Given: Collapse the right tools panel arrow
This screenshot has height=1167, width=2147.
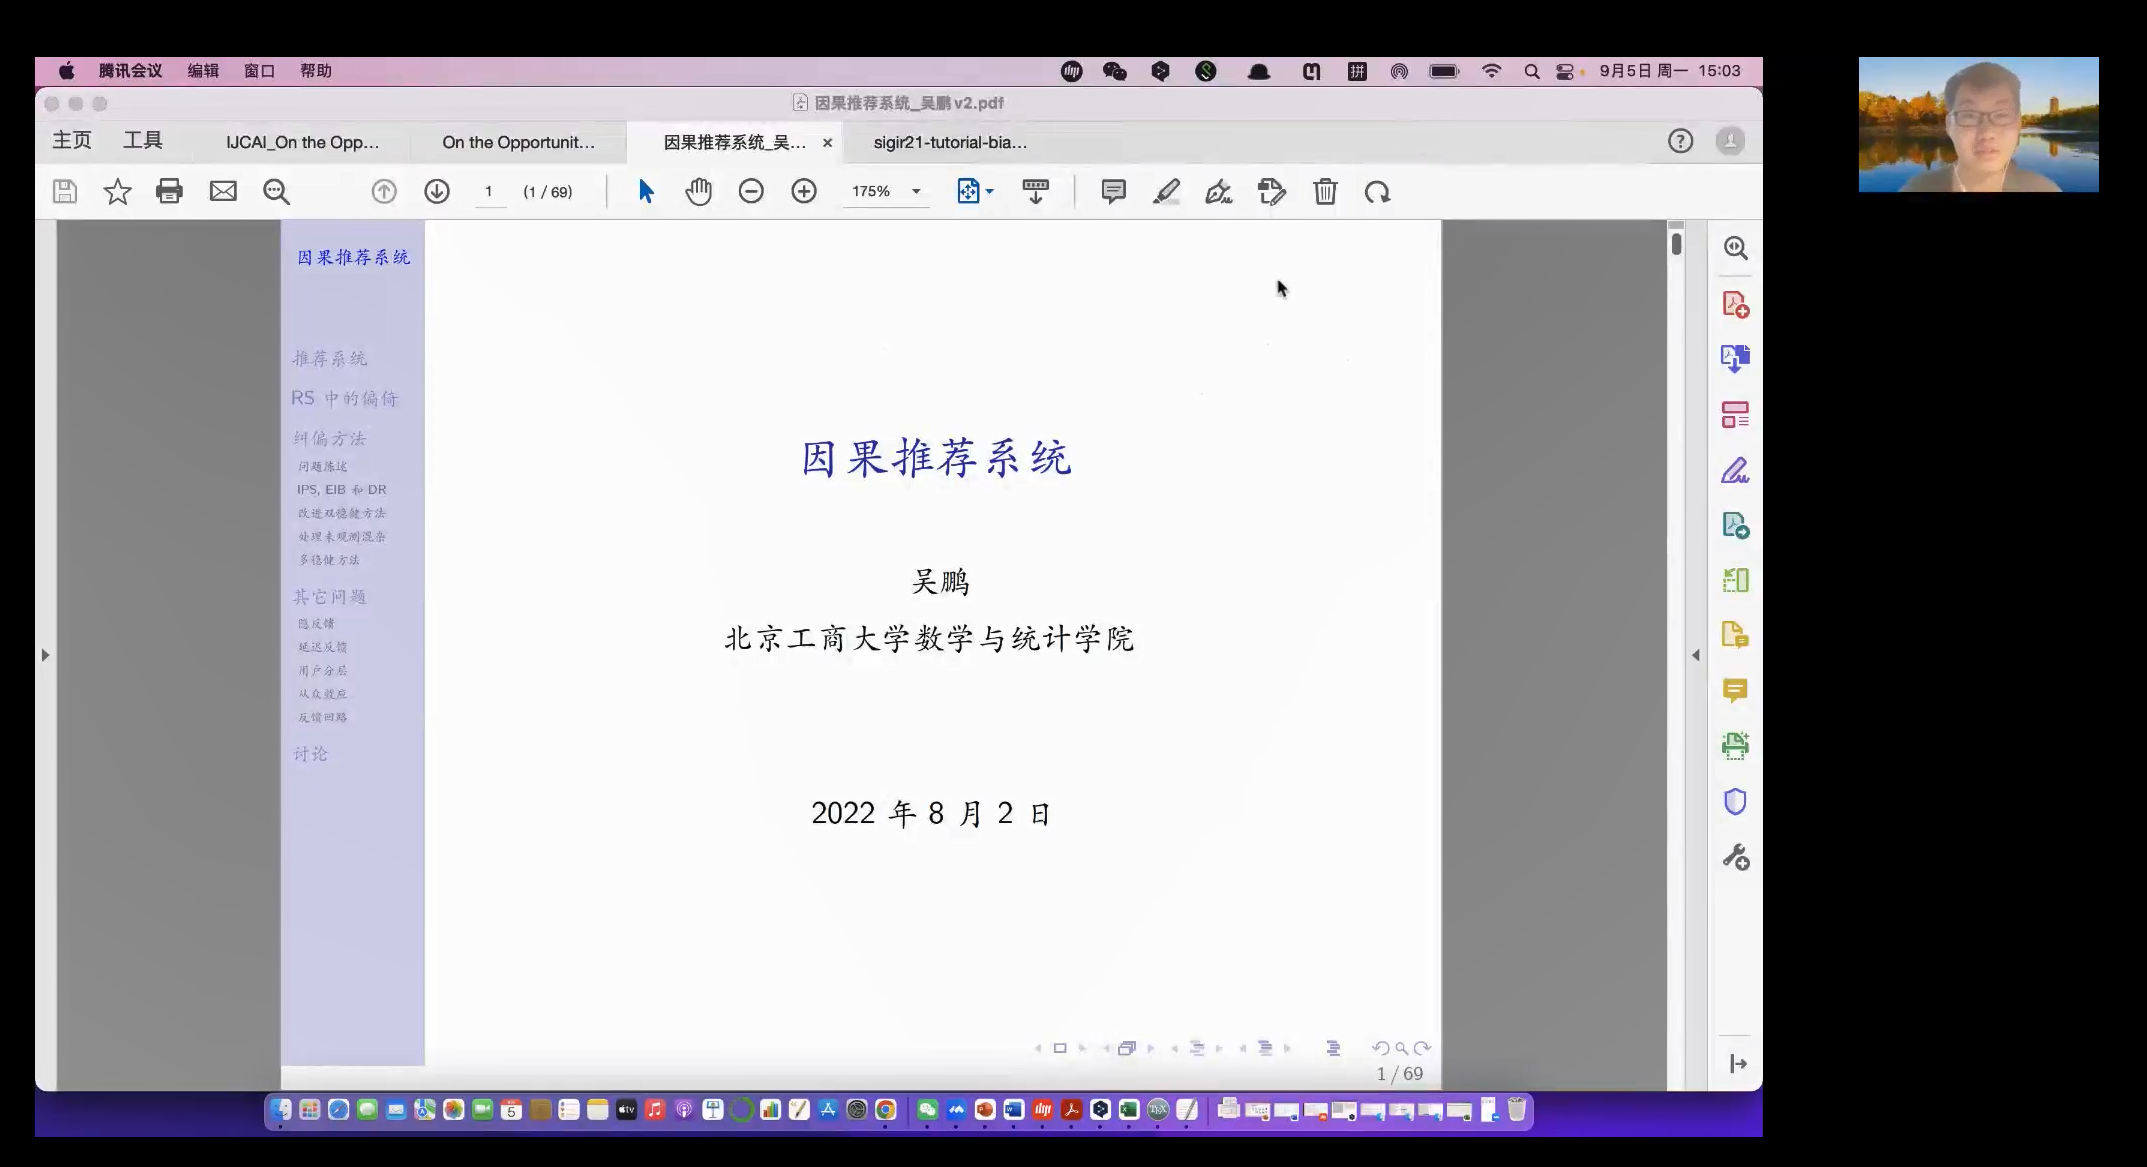Looking at the screenshot, I should (1738, 1064).
